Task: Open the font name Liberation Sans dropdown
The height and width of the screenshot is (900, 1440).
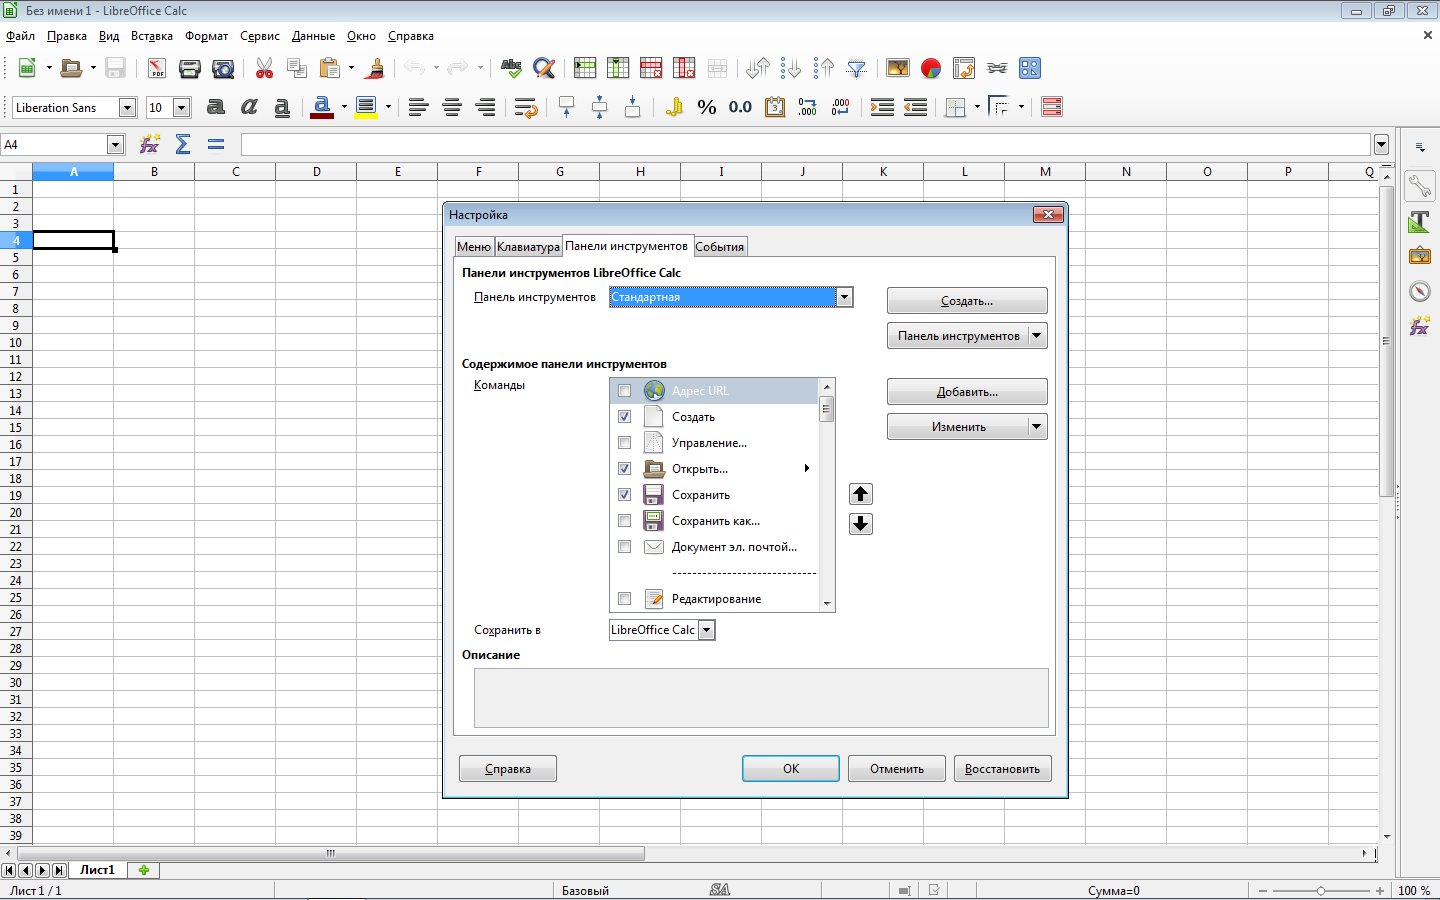Action: point(127,108)
